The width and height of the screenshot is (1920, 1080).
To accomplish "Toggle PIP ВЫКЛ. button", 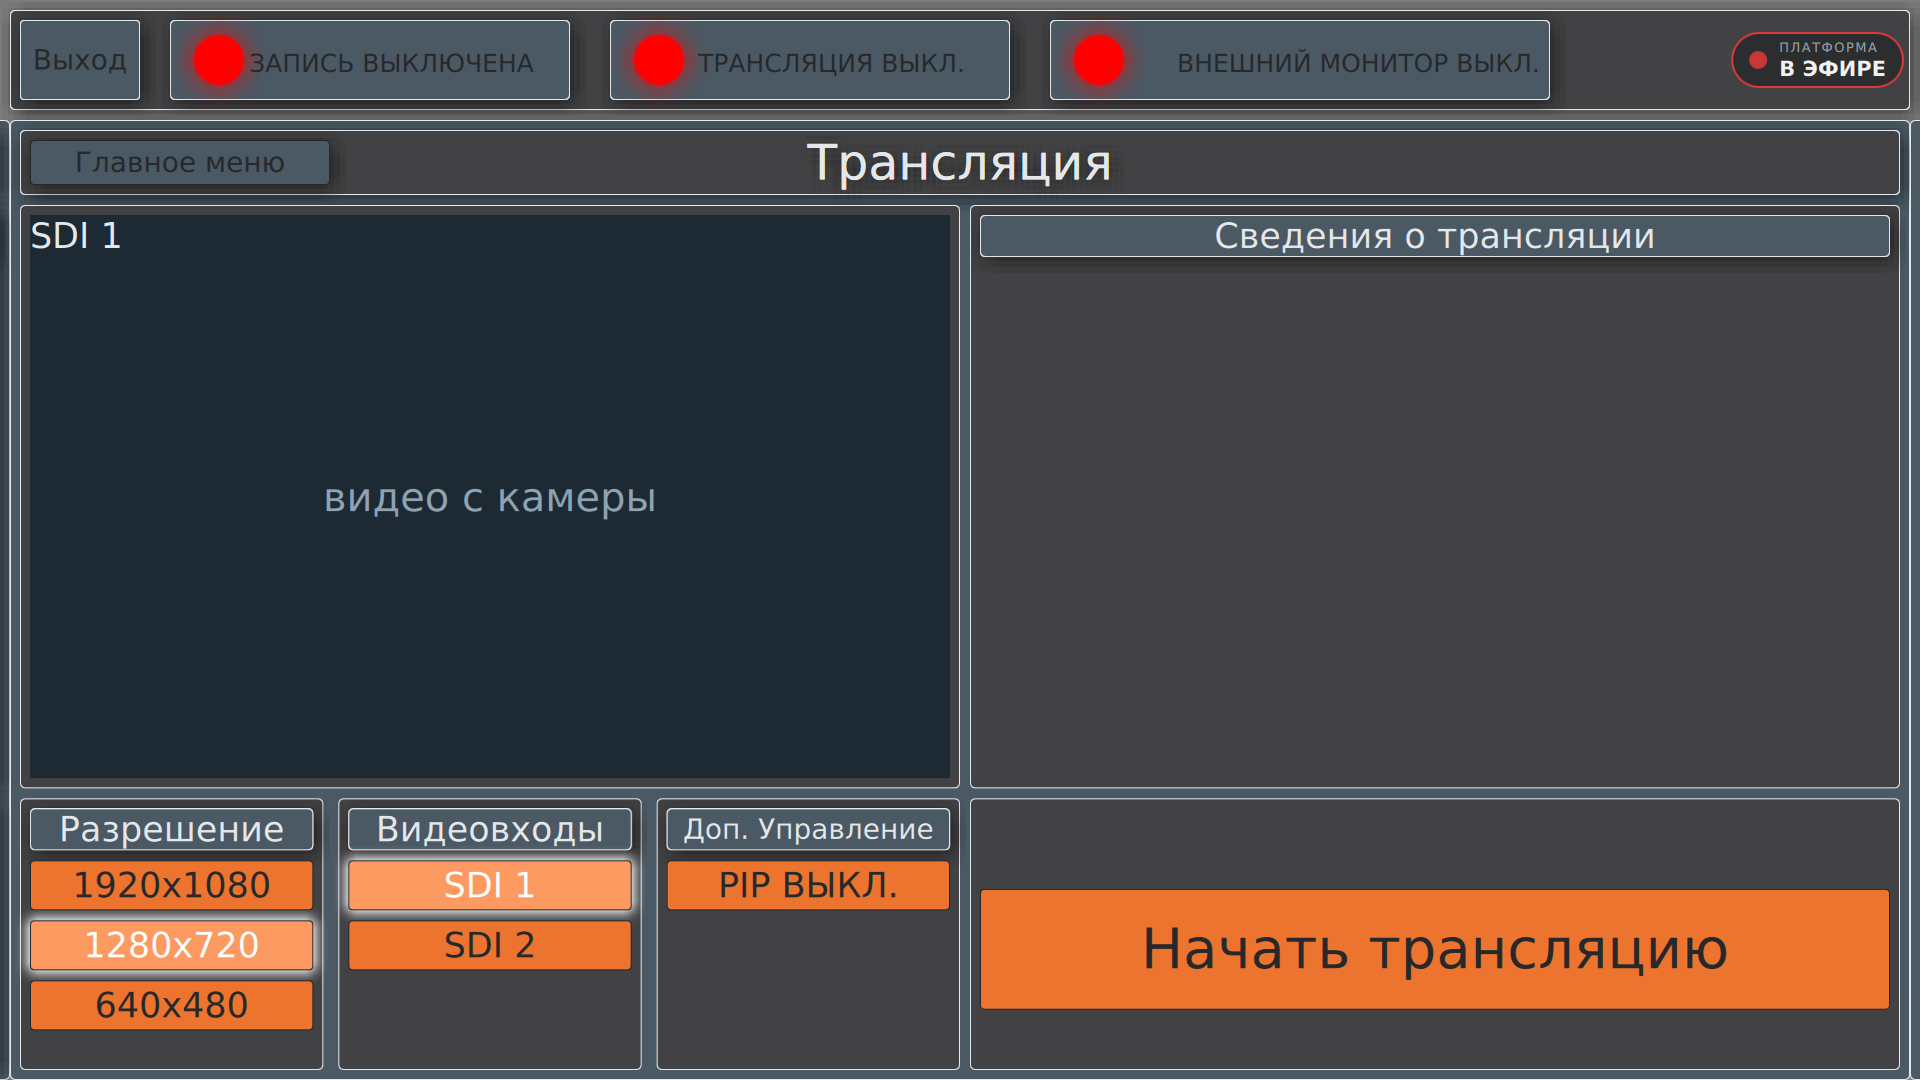I will pos(808,885).
